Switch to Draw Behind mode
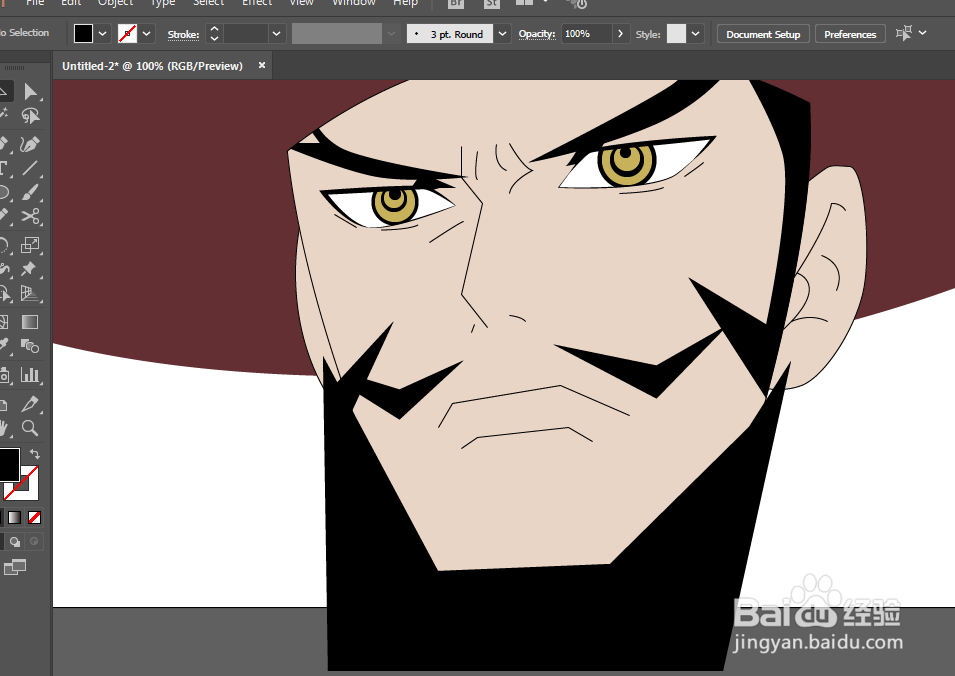The height and width of the screenshot is (676, 955). coord(15,541)
